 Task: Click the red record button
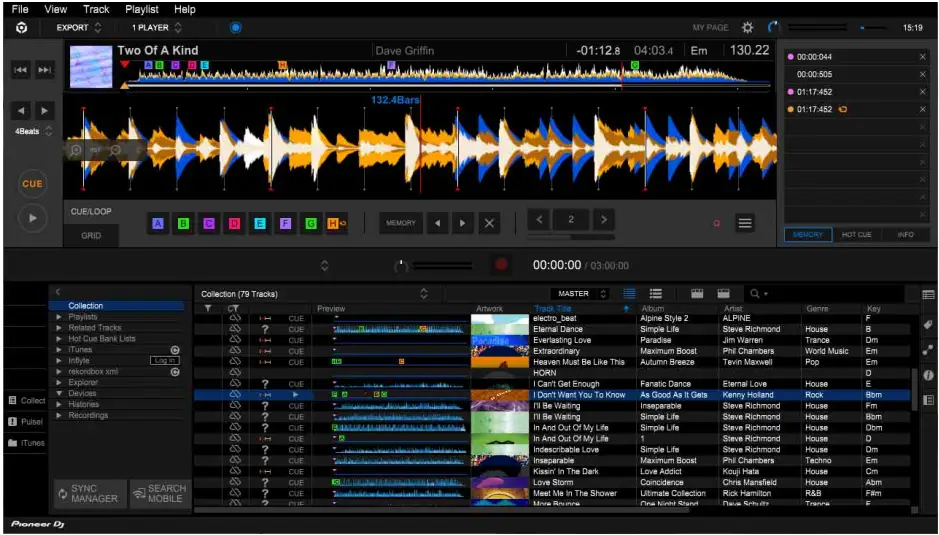(501, 265)
